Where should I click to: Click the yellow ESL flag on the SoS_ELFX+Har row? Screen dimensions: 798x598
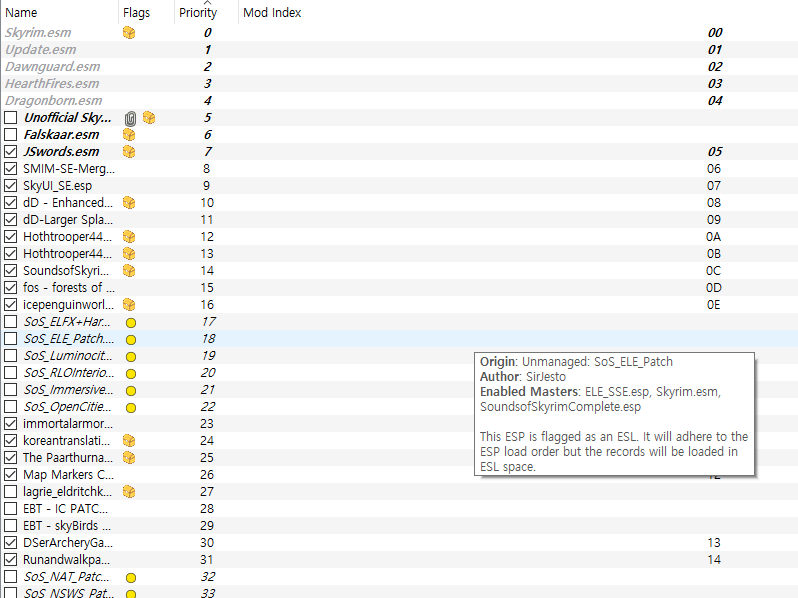pyautogui.click(x=130, y=323)
